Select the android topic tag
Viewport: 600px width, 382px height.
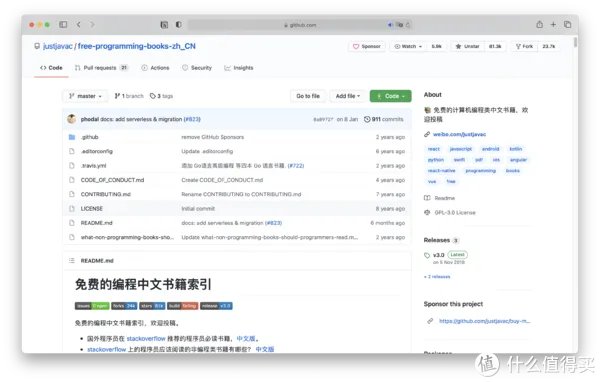tap(491, 149)
